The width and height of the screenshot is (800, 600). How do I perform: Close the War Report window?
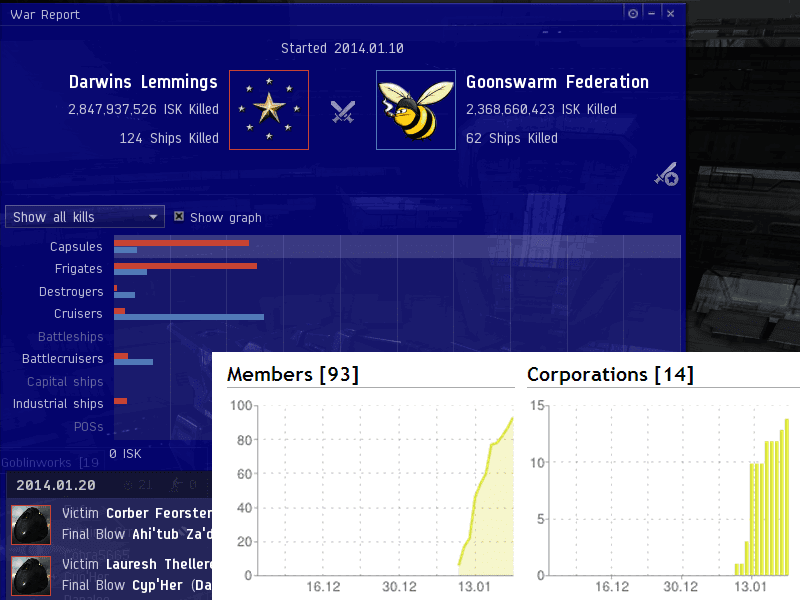[x=670, y=14]
